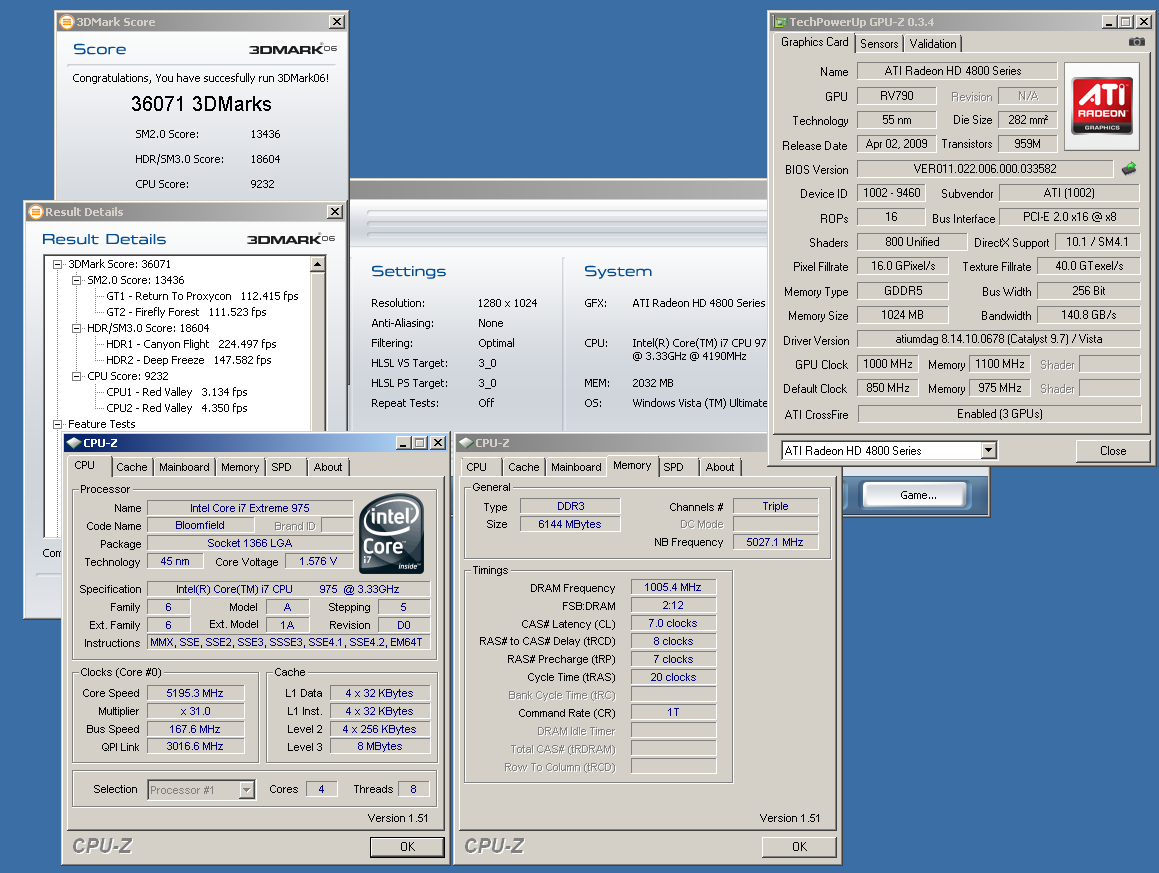This screenshot has width=1159, height=873.
Task: Click OK in the left CPU-Z window
Action: 407,847
